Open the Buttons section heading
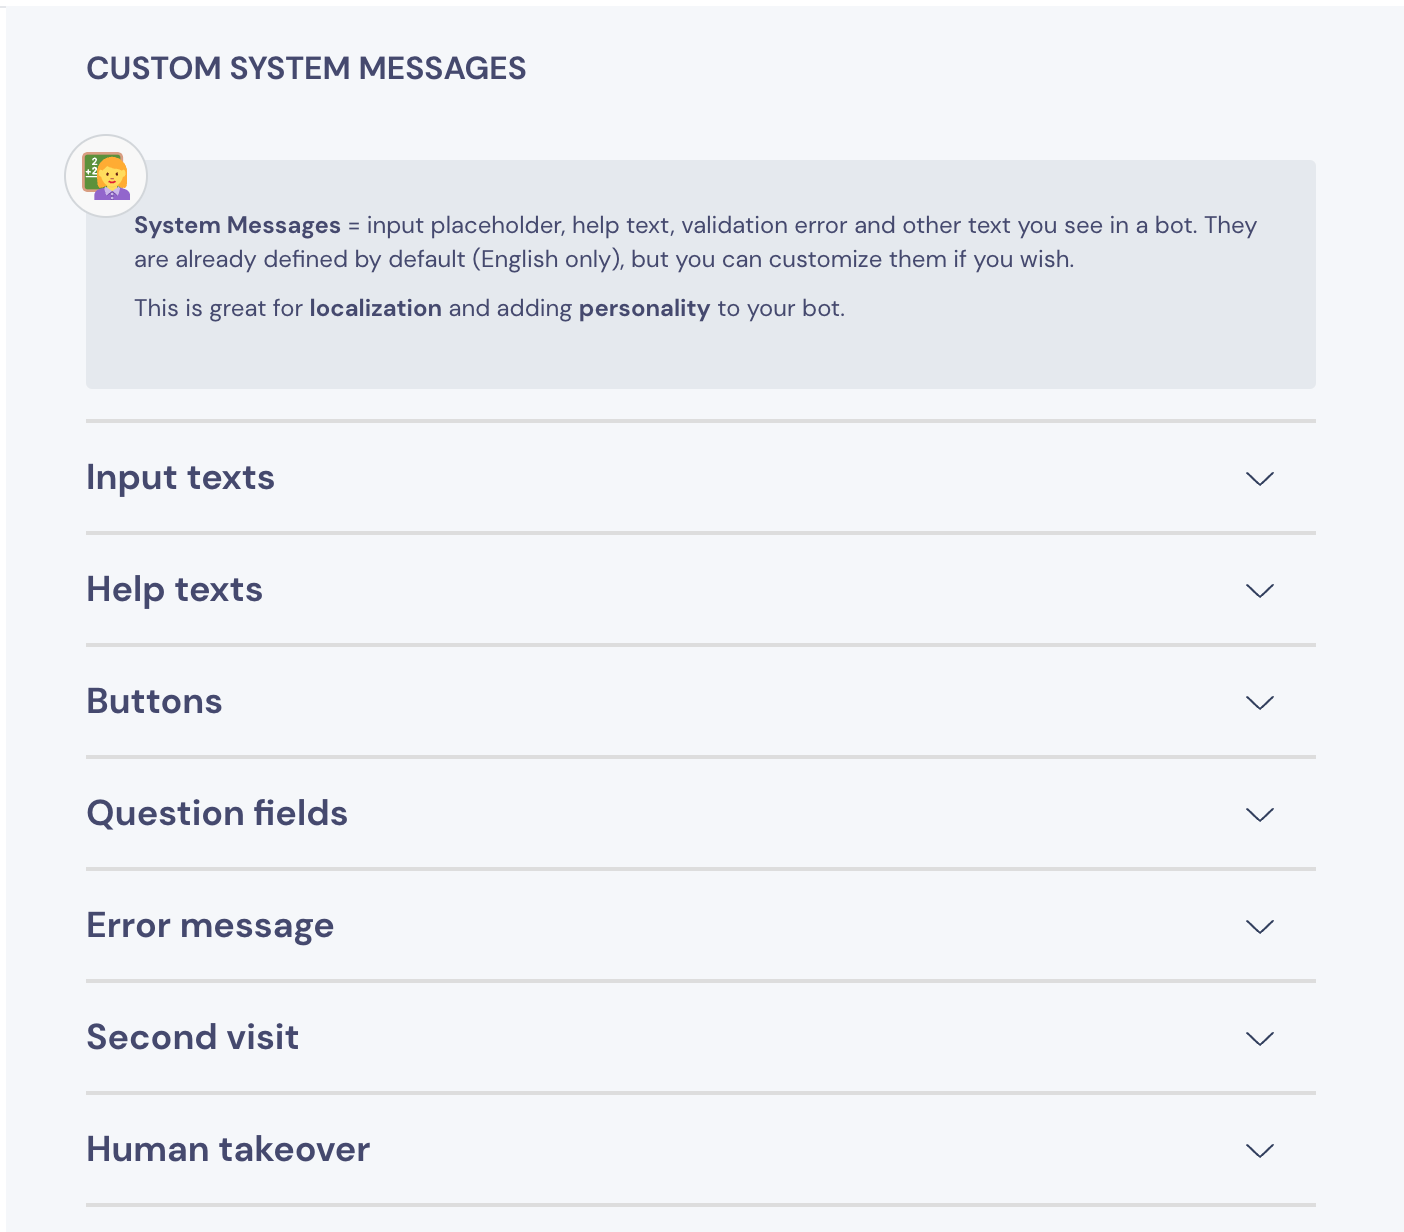The image size is (1404, 1232). (x=154, y=702)
